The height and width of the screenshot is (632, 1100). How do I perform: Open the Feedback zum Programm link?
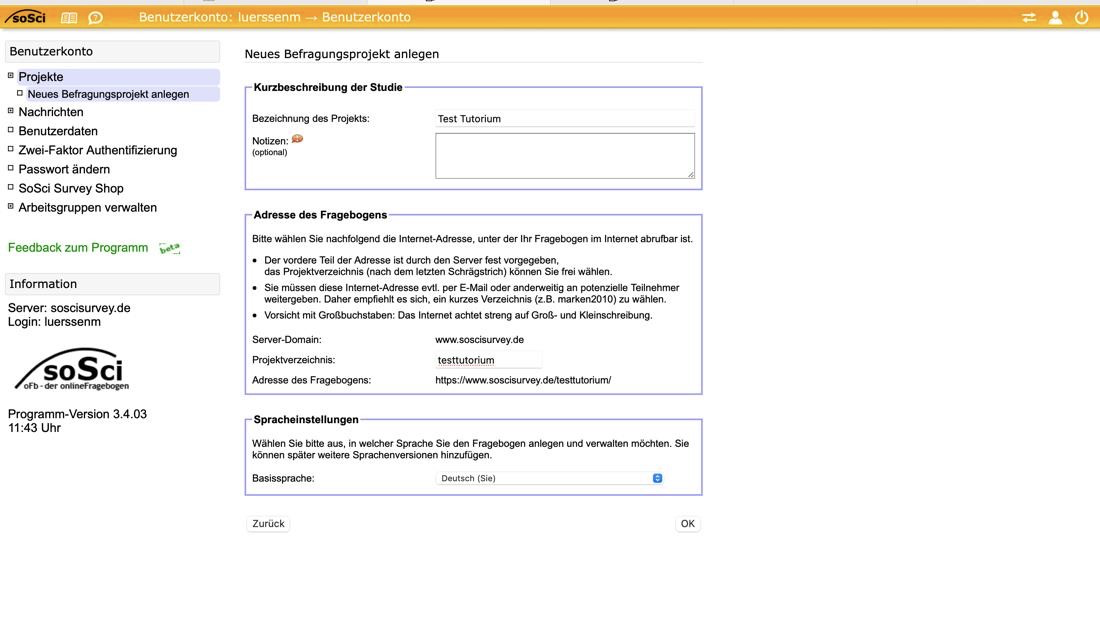(x=78, y=248)
